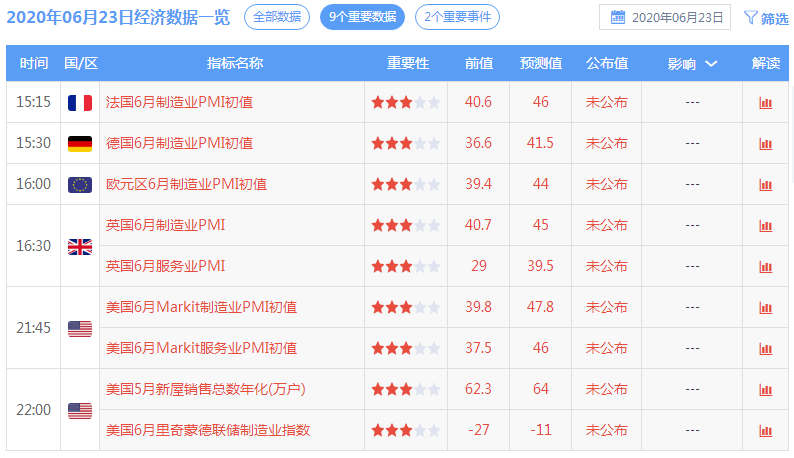Click the United Kingdom flag at 16:30
This screenshot has height=458, width=794.
[80, 246]
